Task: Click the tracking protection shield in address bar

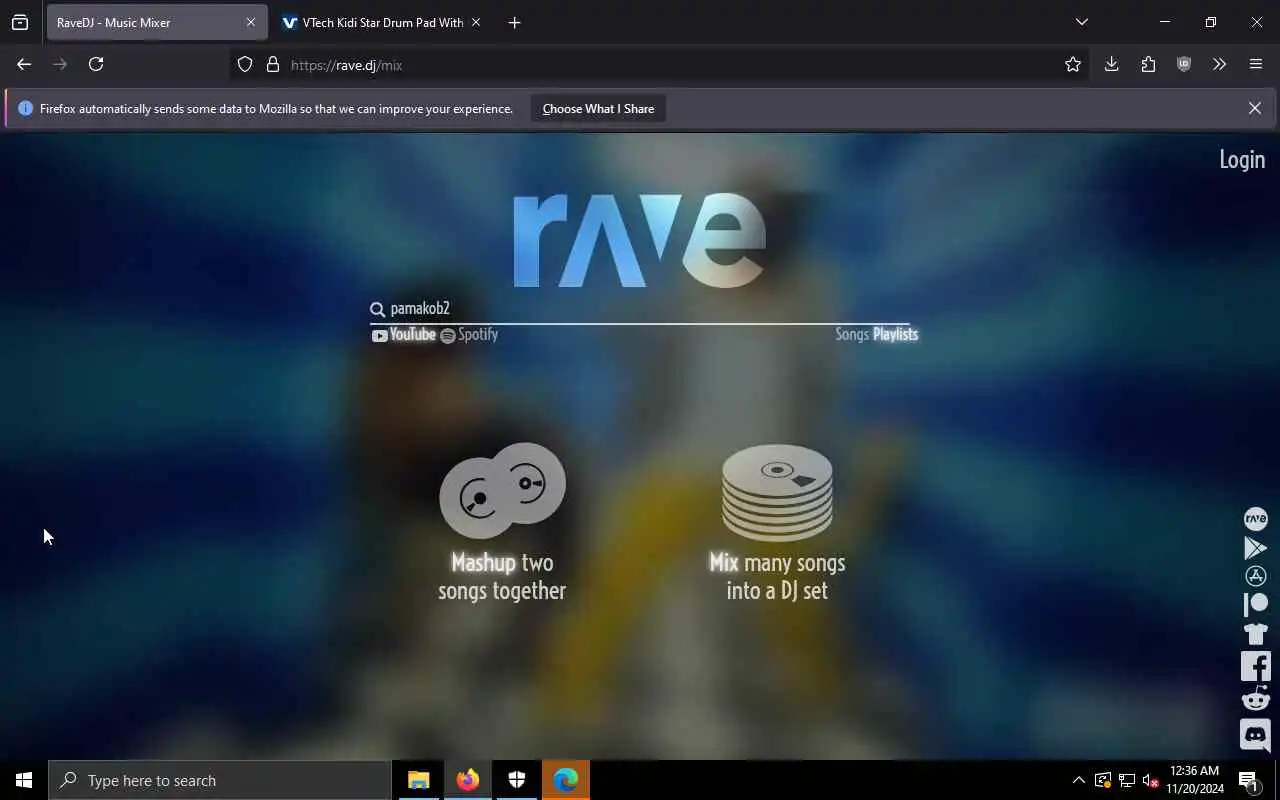Action: pos(245,64)
